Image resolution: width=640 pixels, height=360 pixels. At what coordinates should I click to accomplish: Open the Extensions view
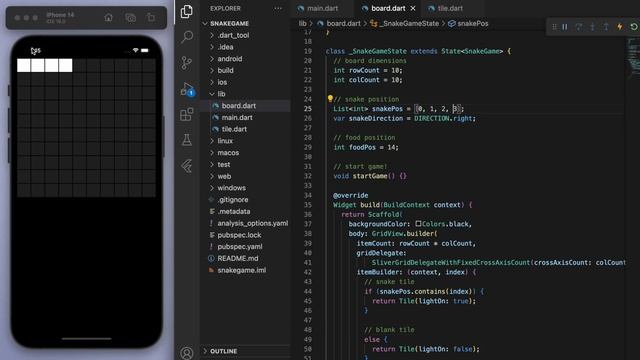tap(187, 114)
